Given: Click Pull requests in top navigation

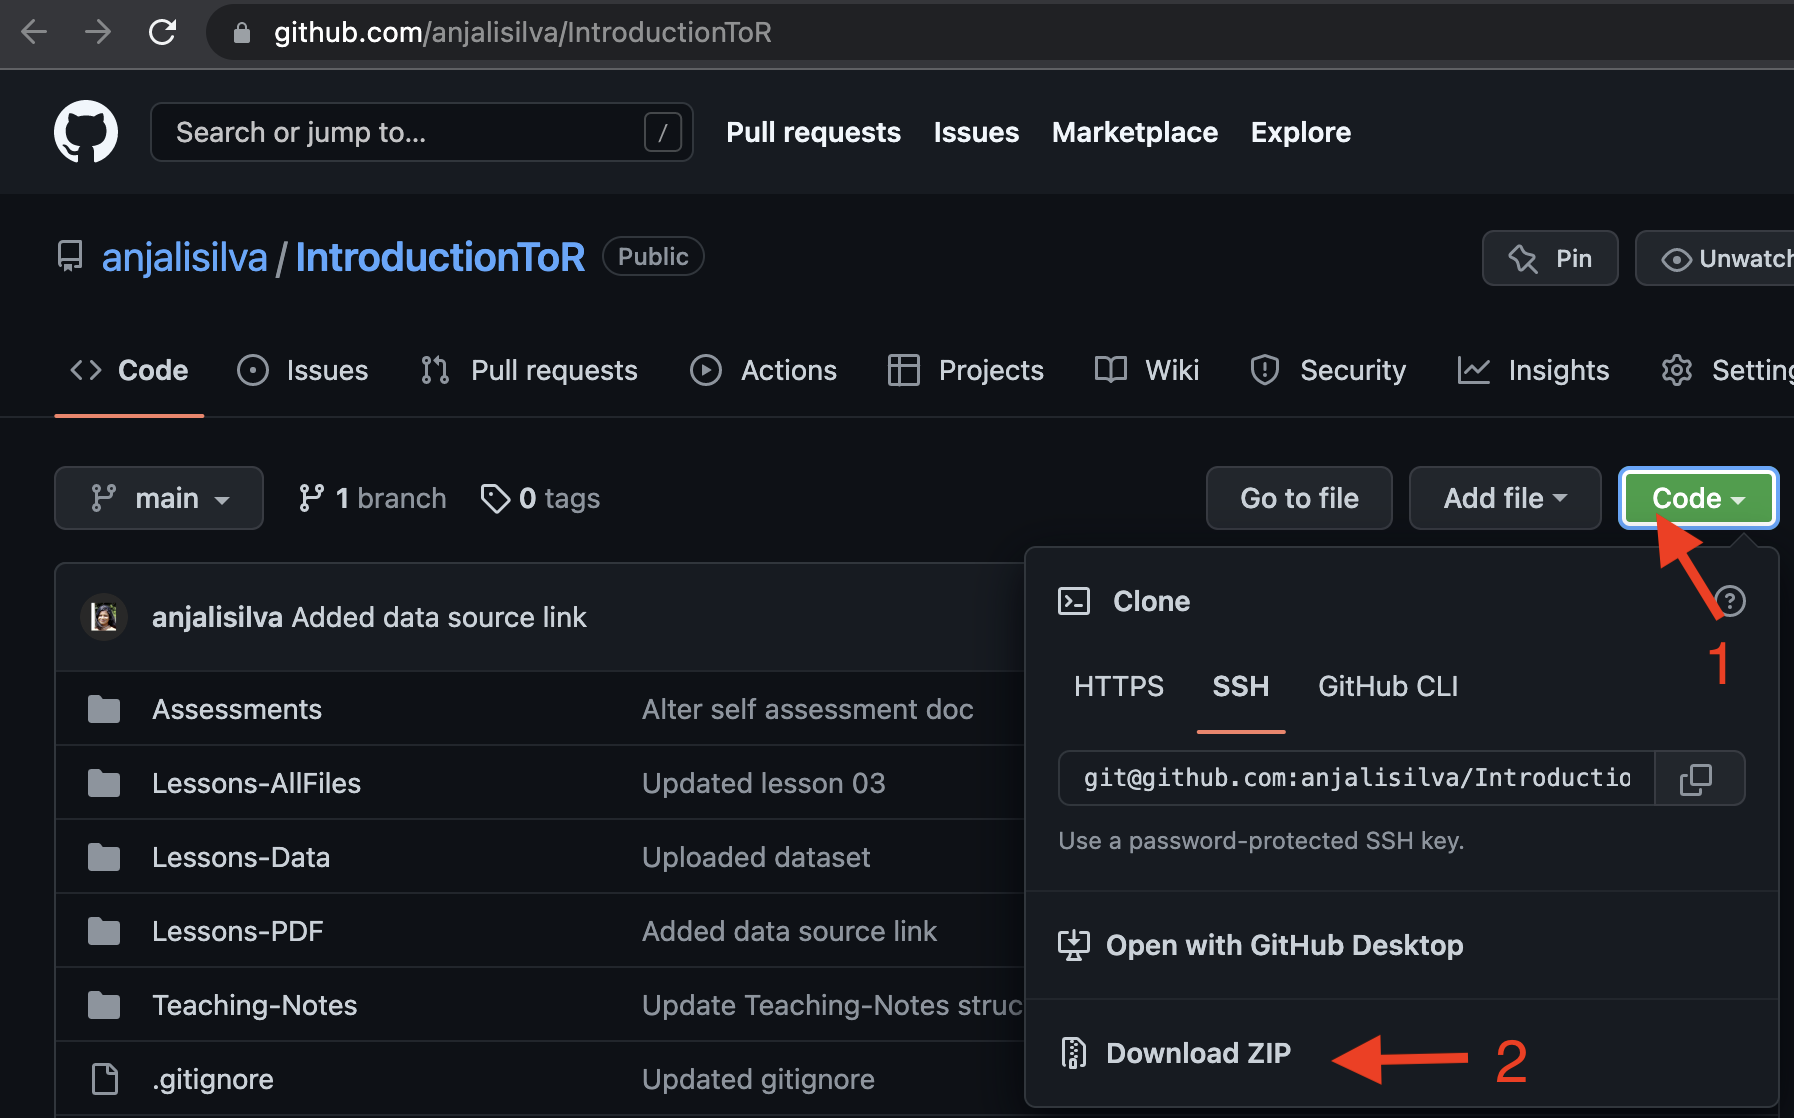Looking at the screenshot, I should tap(813, 132).
